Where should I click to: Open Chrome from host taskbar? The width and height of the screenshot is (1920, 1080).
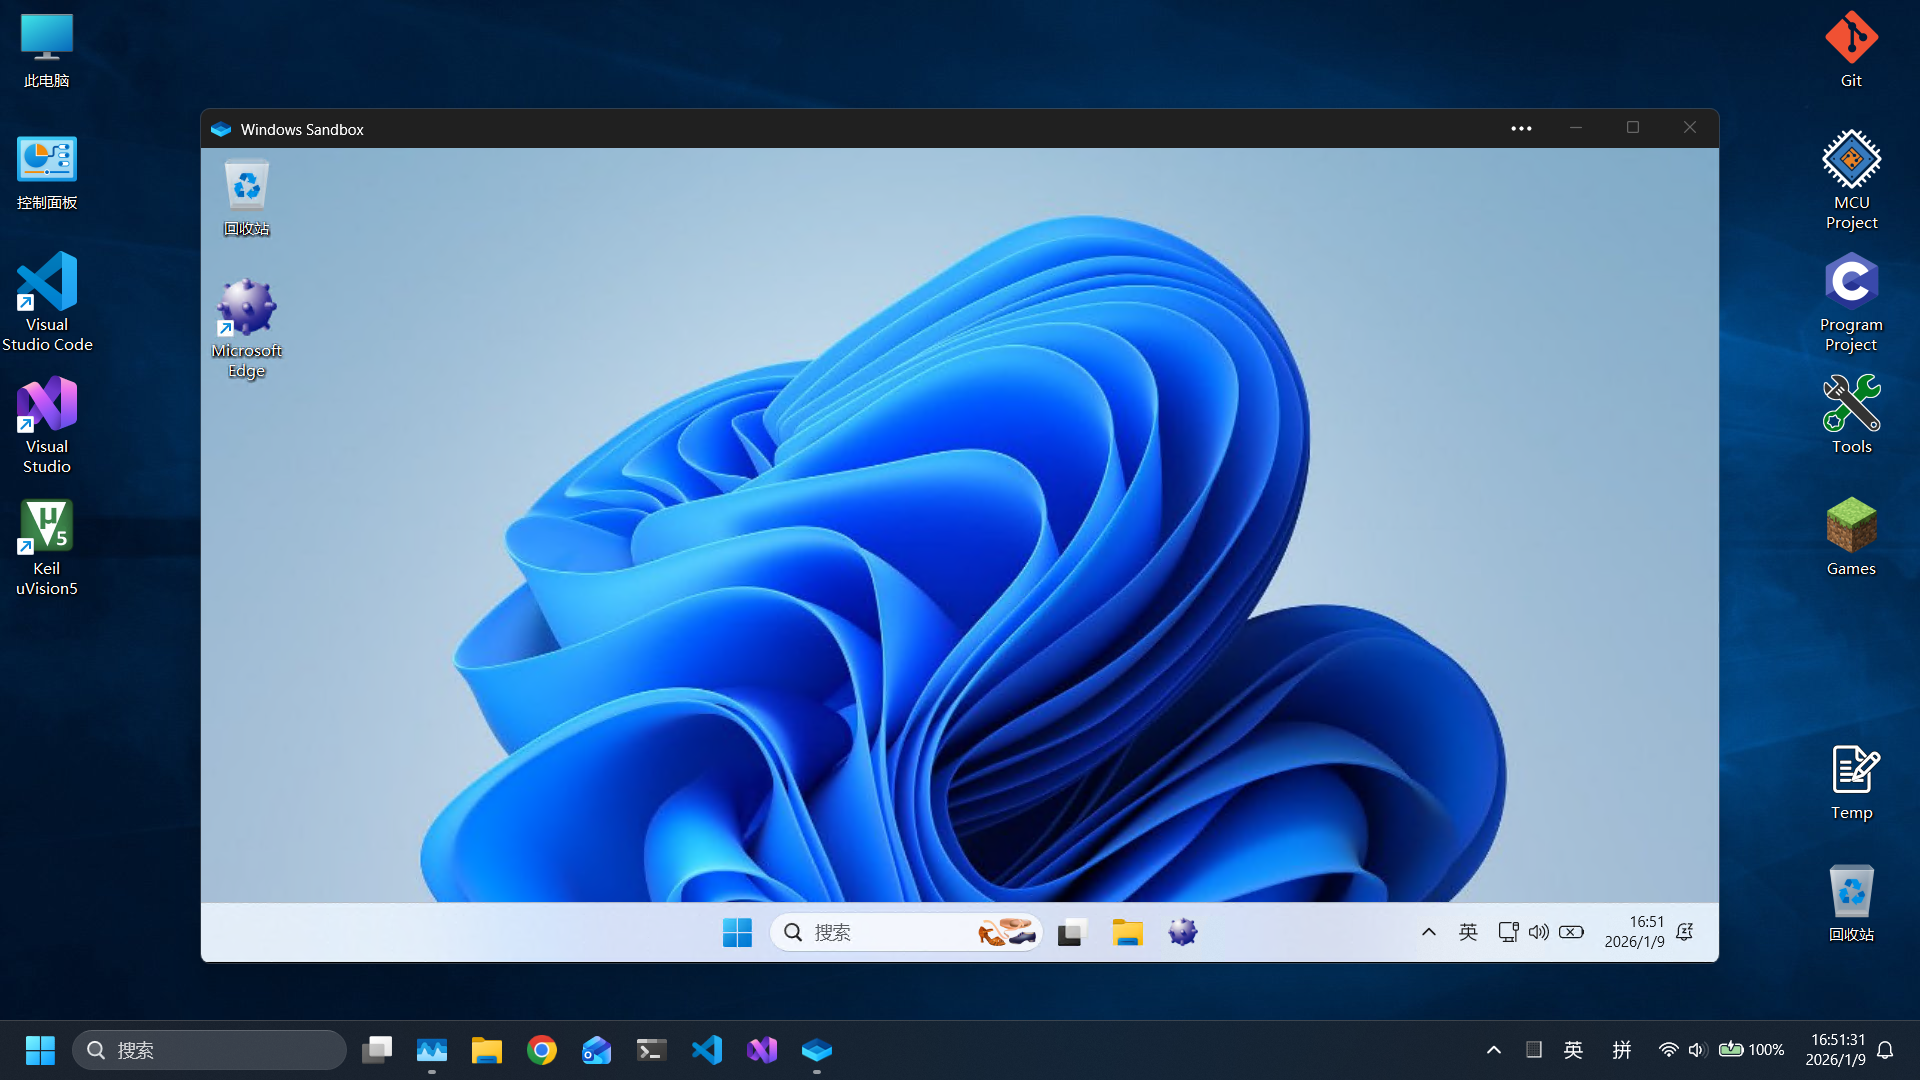pyautogui.click(x=542, y=1050)
